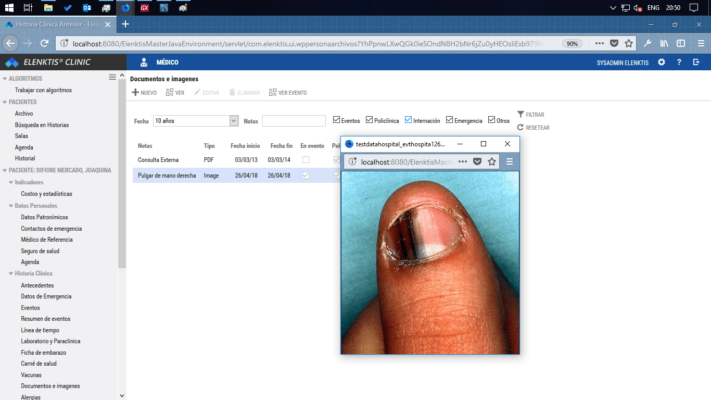Apply filters with the Filtrar funnel icon
The height and width of the screenshot is (400, 711).
521,115
